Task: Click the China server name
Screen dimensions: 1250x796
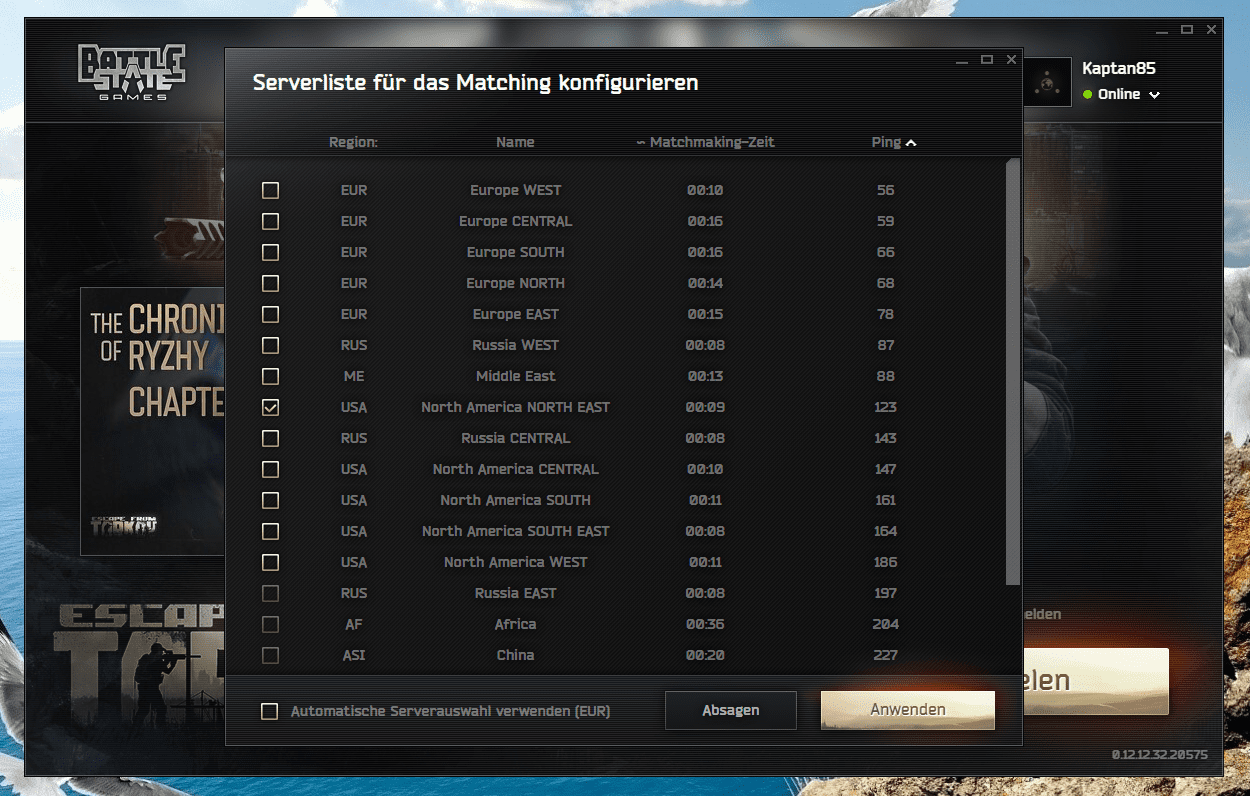Action: point(515,655)
